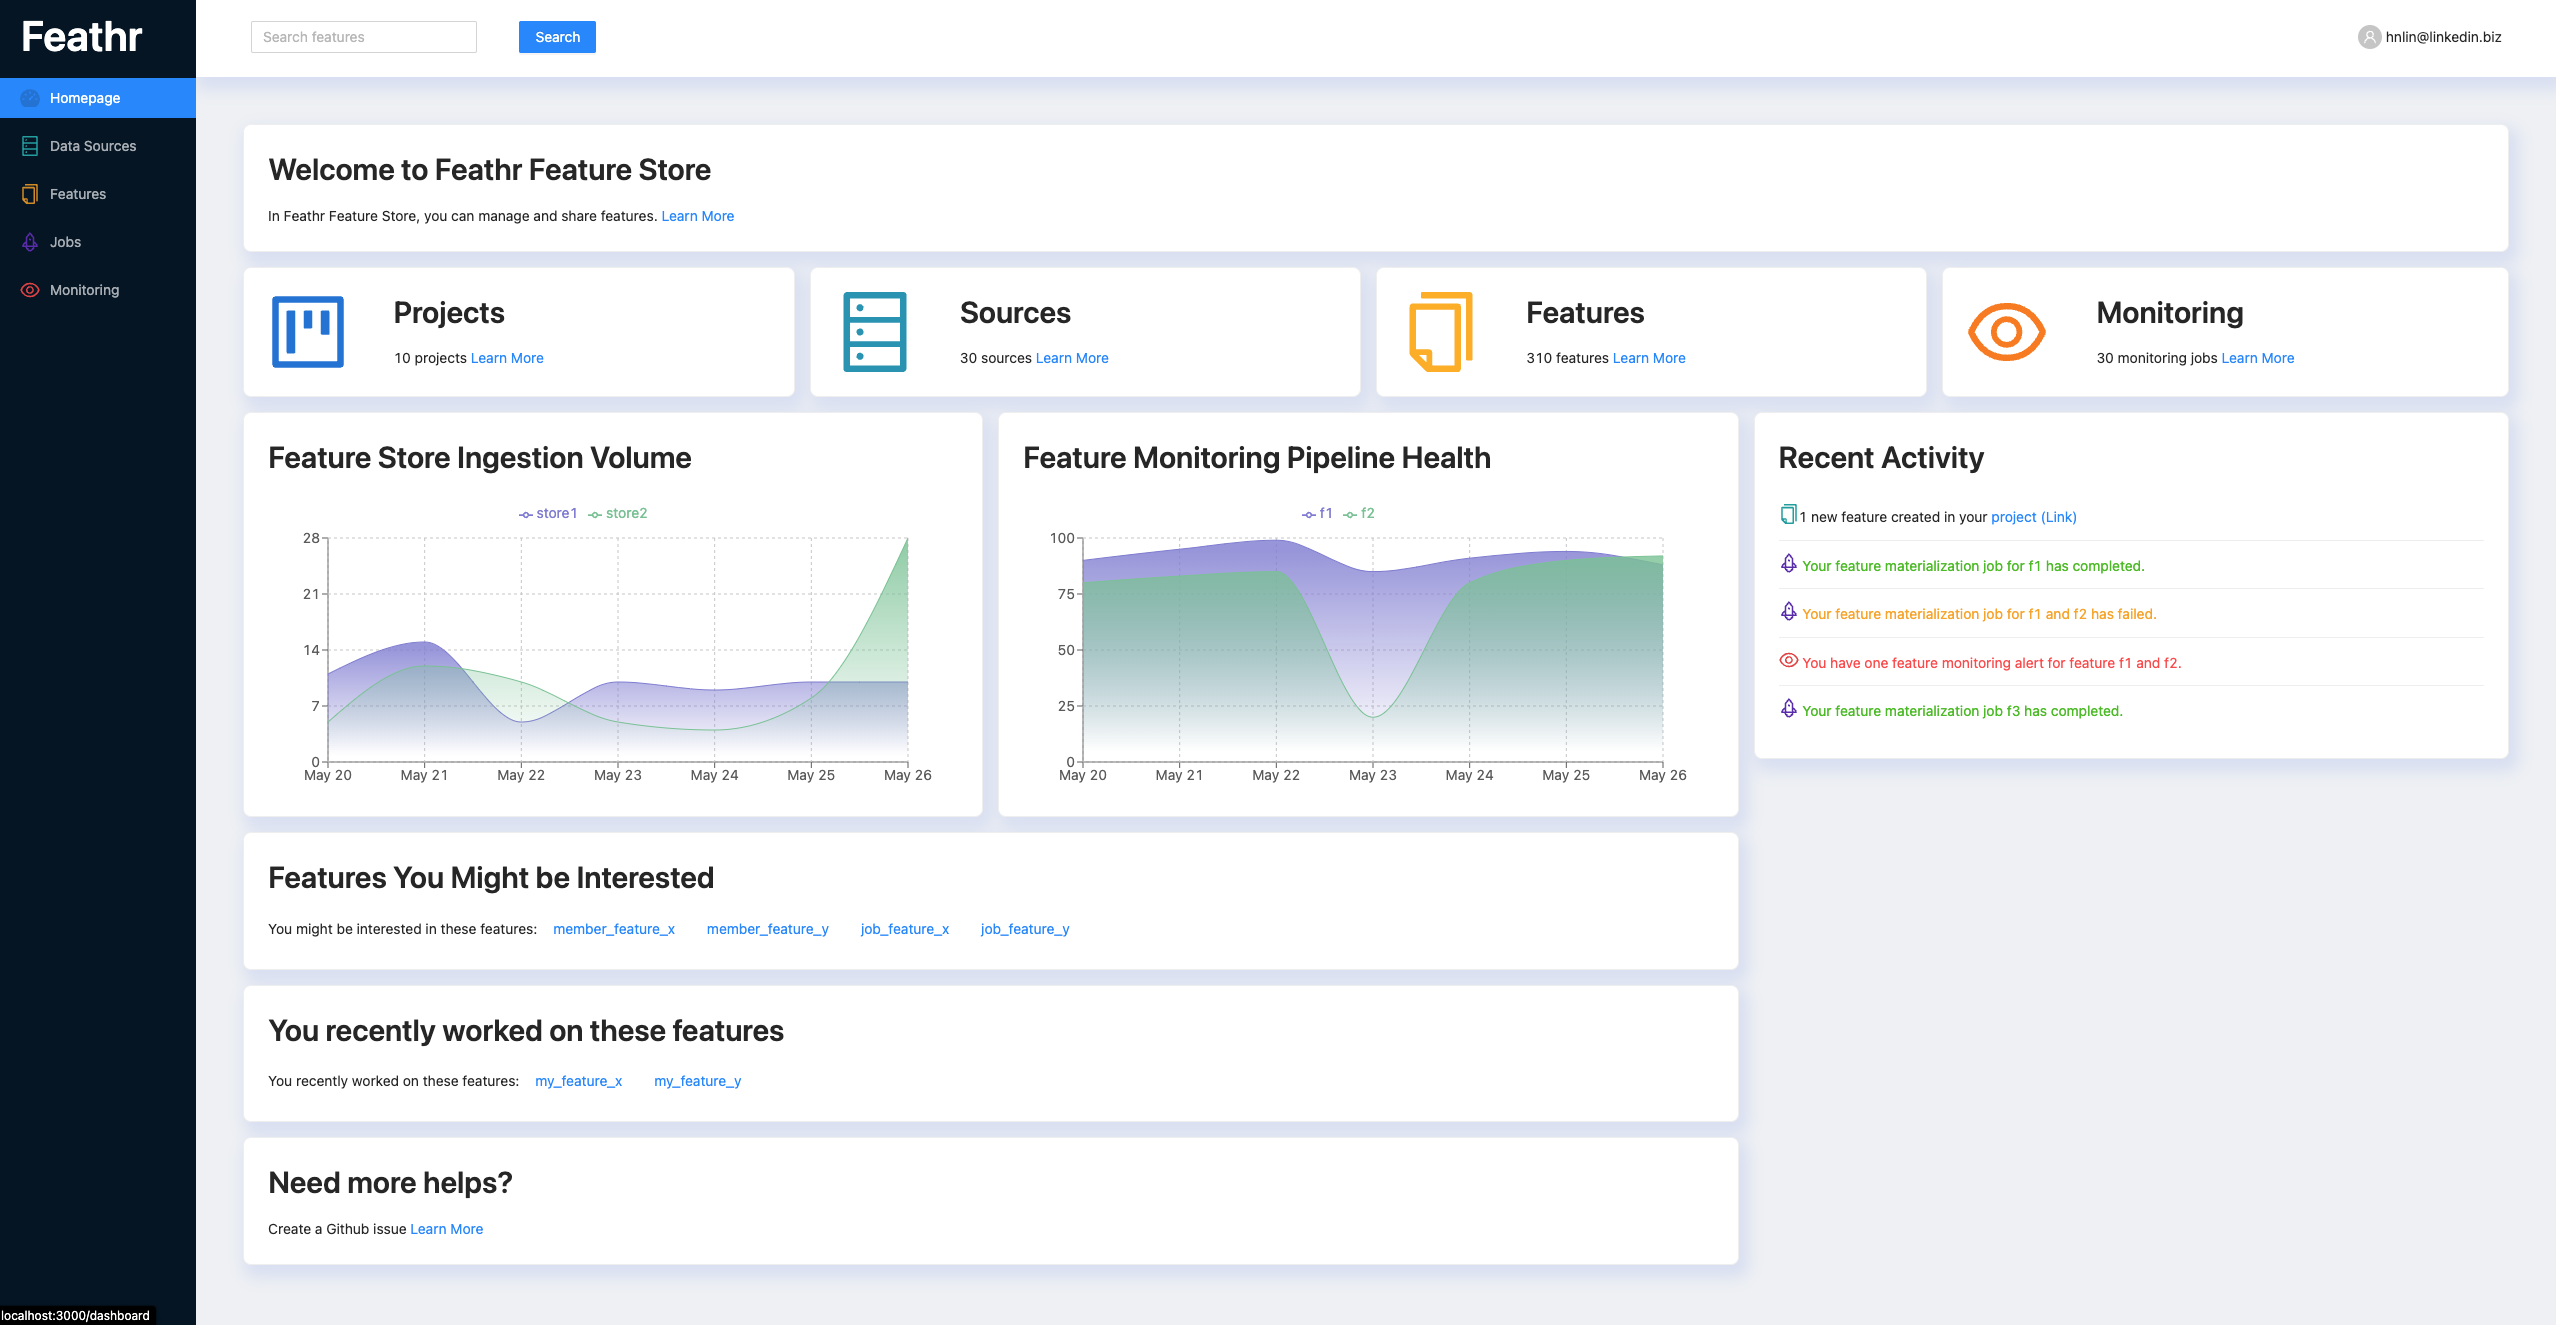Click the hnlin@linkedin.biz username
The image size is (2556, 1325).
tap(2443, 37)
